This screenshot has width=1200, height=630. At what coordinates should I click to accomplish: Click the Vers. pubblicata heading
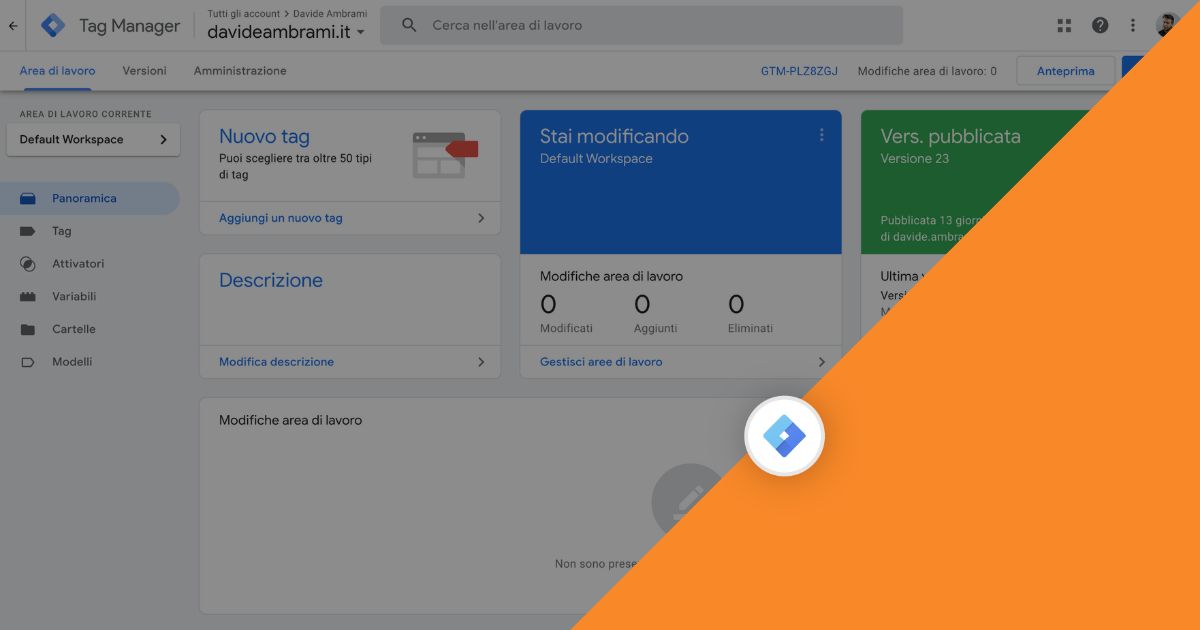pos(951,137)
